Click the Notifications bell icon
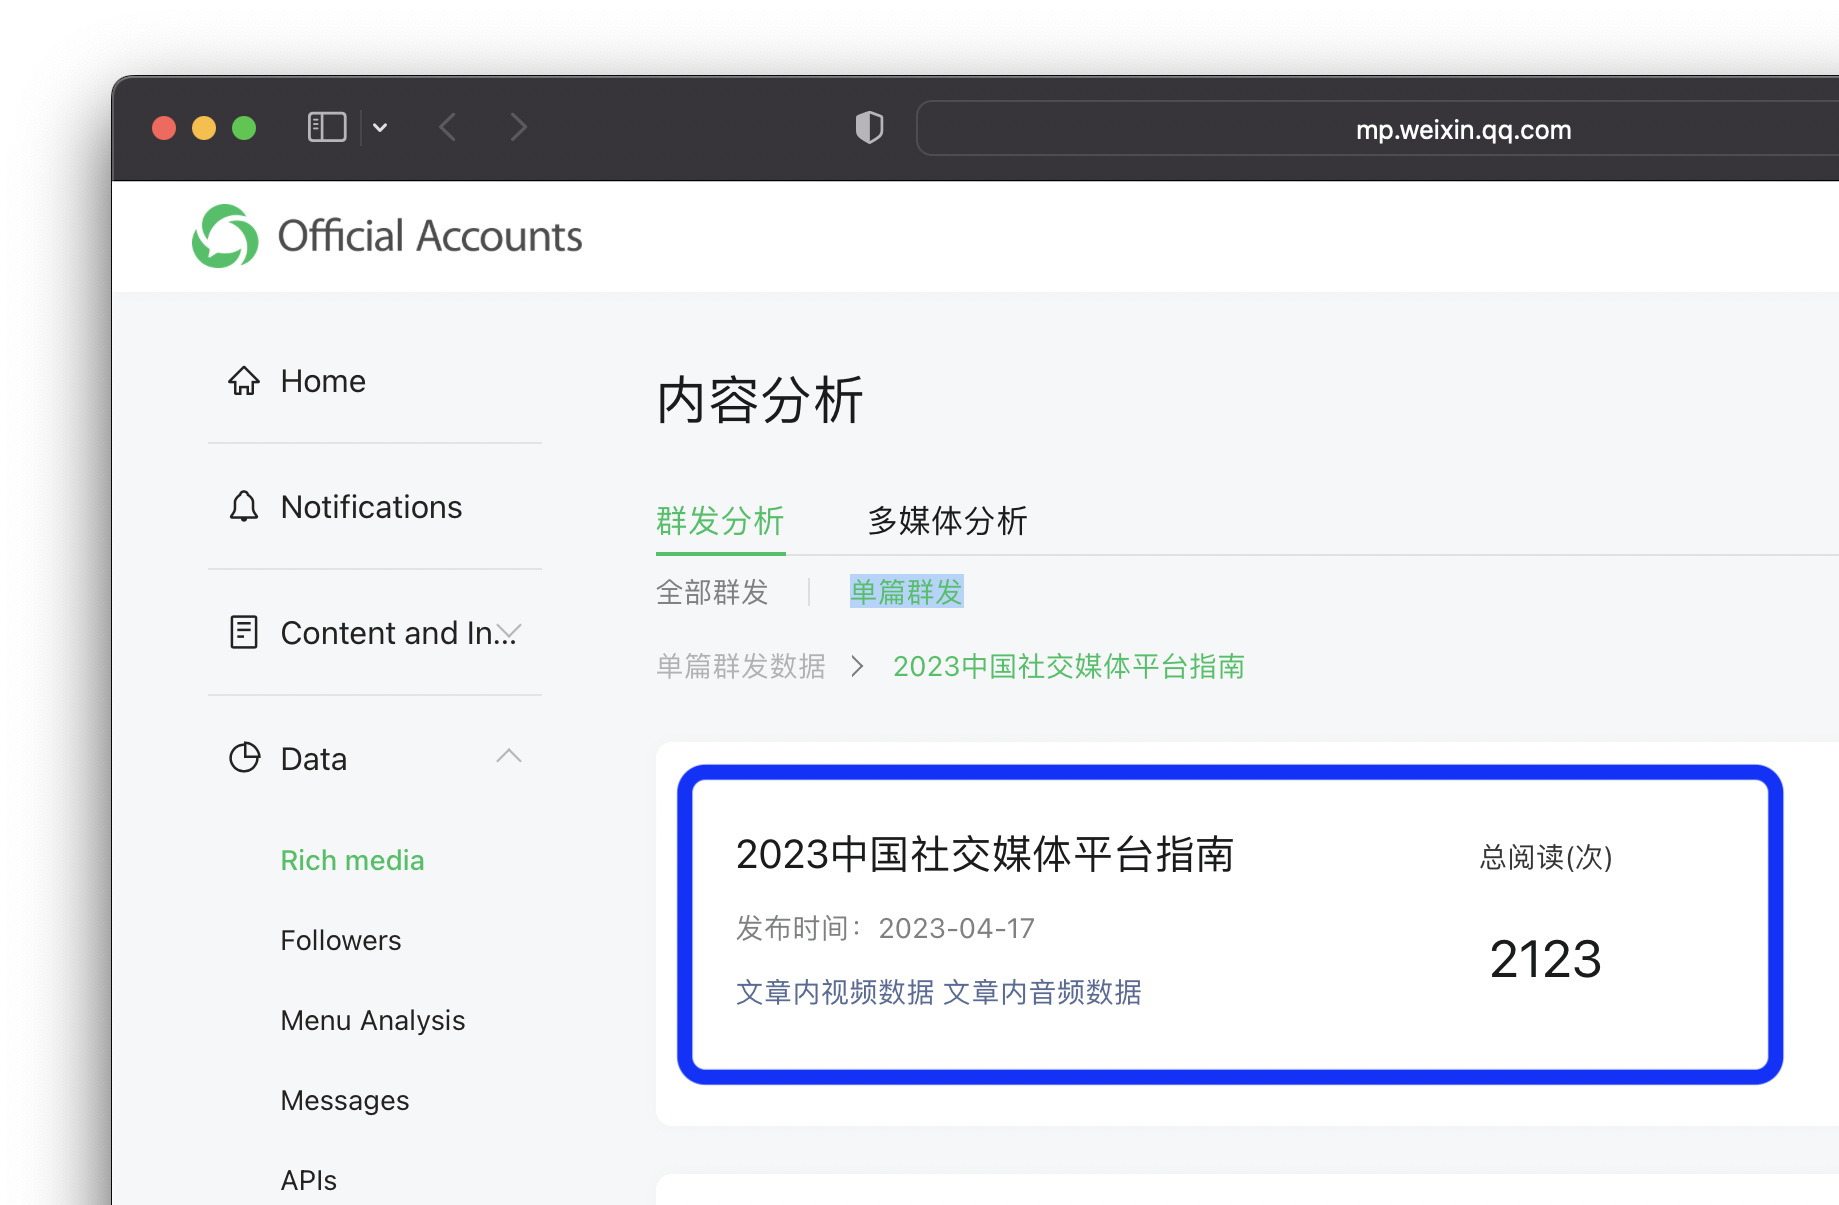The image size is (1839, 1205). point(244,507)
